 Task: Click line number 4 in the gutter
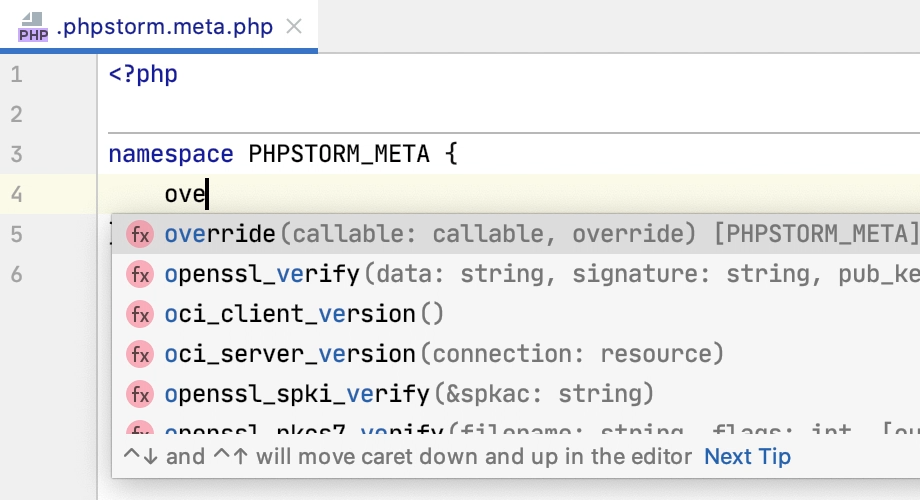[x=17, y=195]
